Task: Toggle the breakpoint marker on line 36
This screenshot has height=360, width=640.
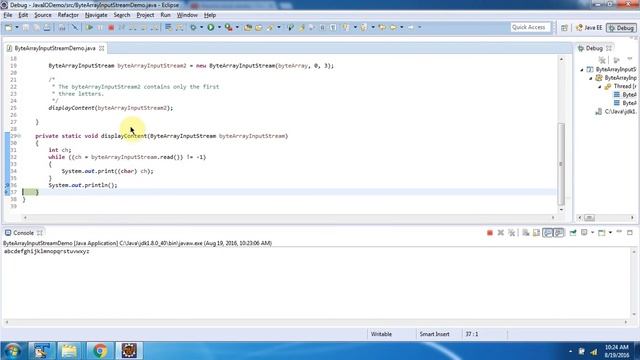Action: point(7,185)
